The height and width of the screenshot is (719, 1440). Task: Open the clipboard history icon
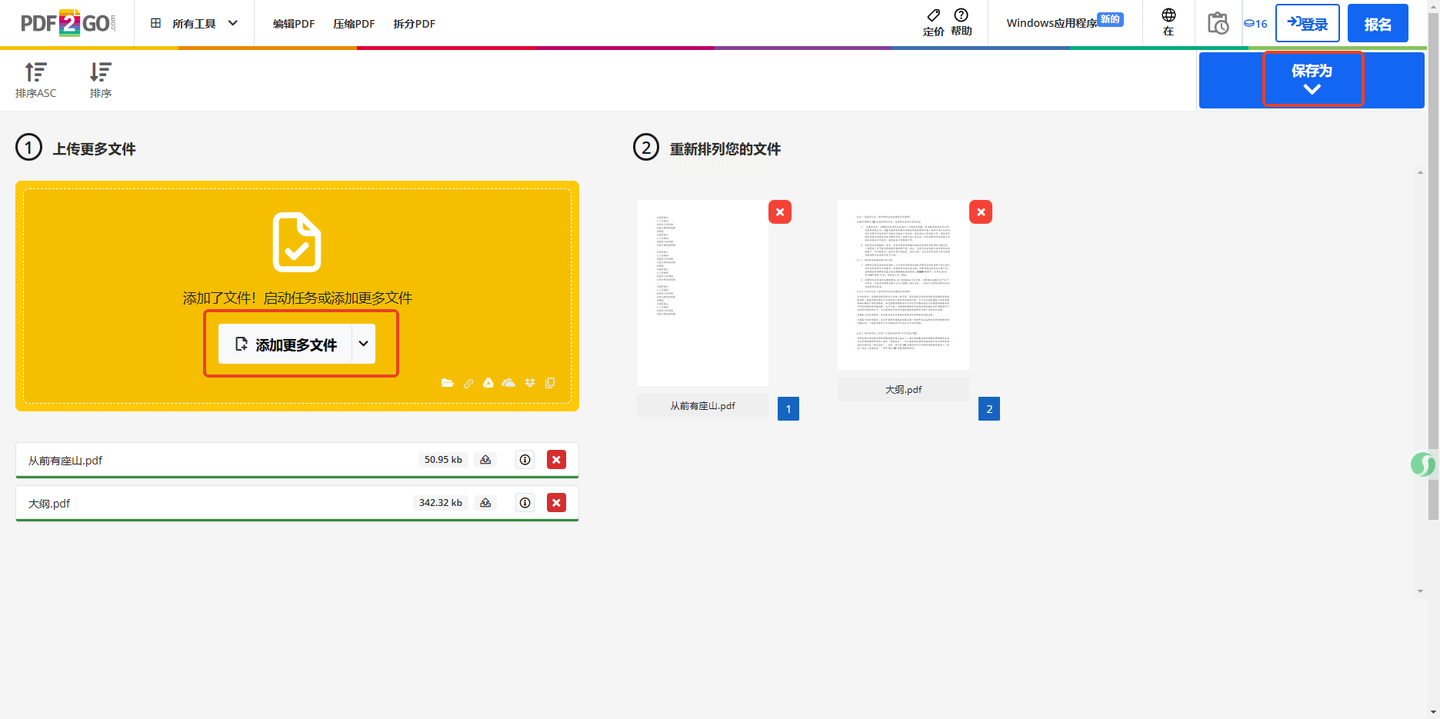pos(1218,23)
